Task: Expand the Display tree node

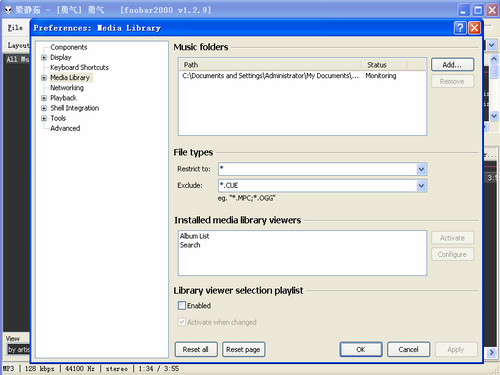Action: coord(44,57)
